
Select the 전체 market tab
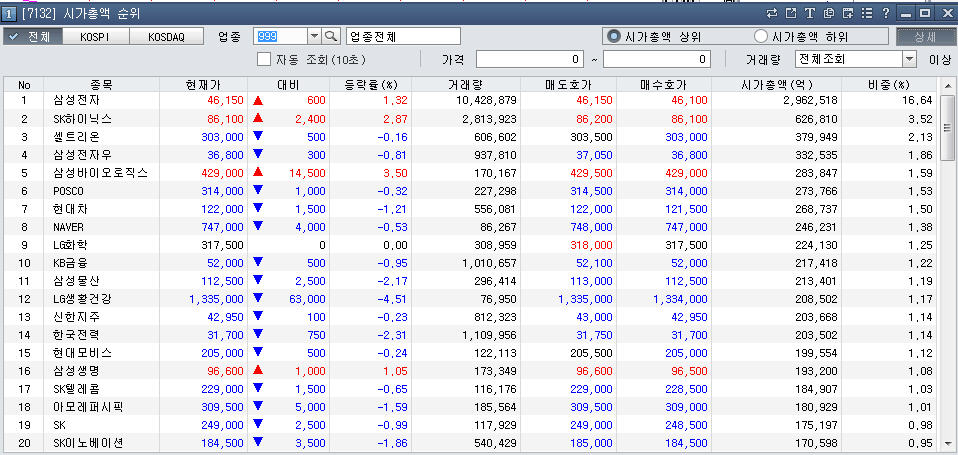coord(32,36)
